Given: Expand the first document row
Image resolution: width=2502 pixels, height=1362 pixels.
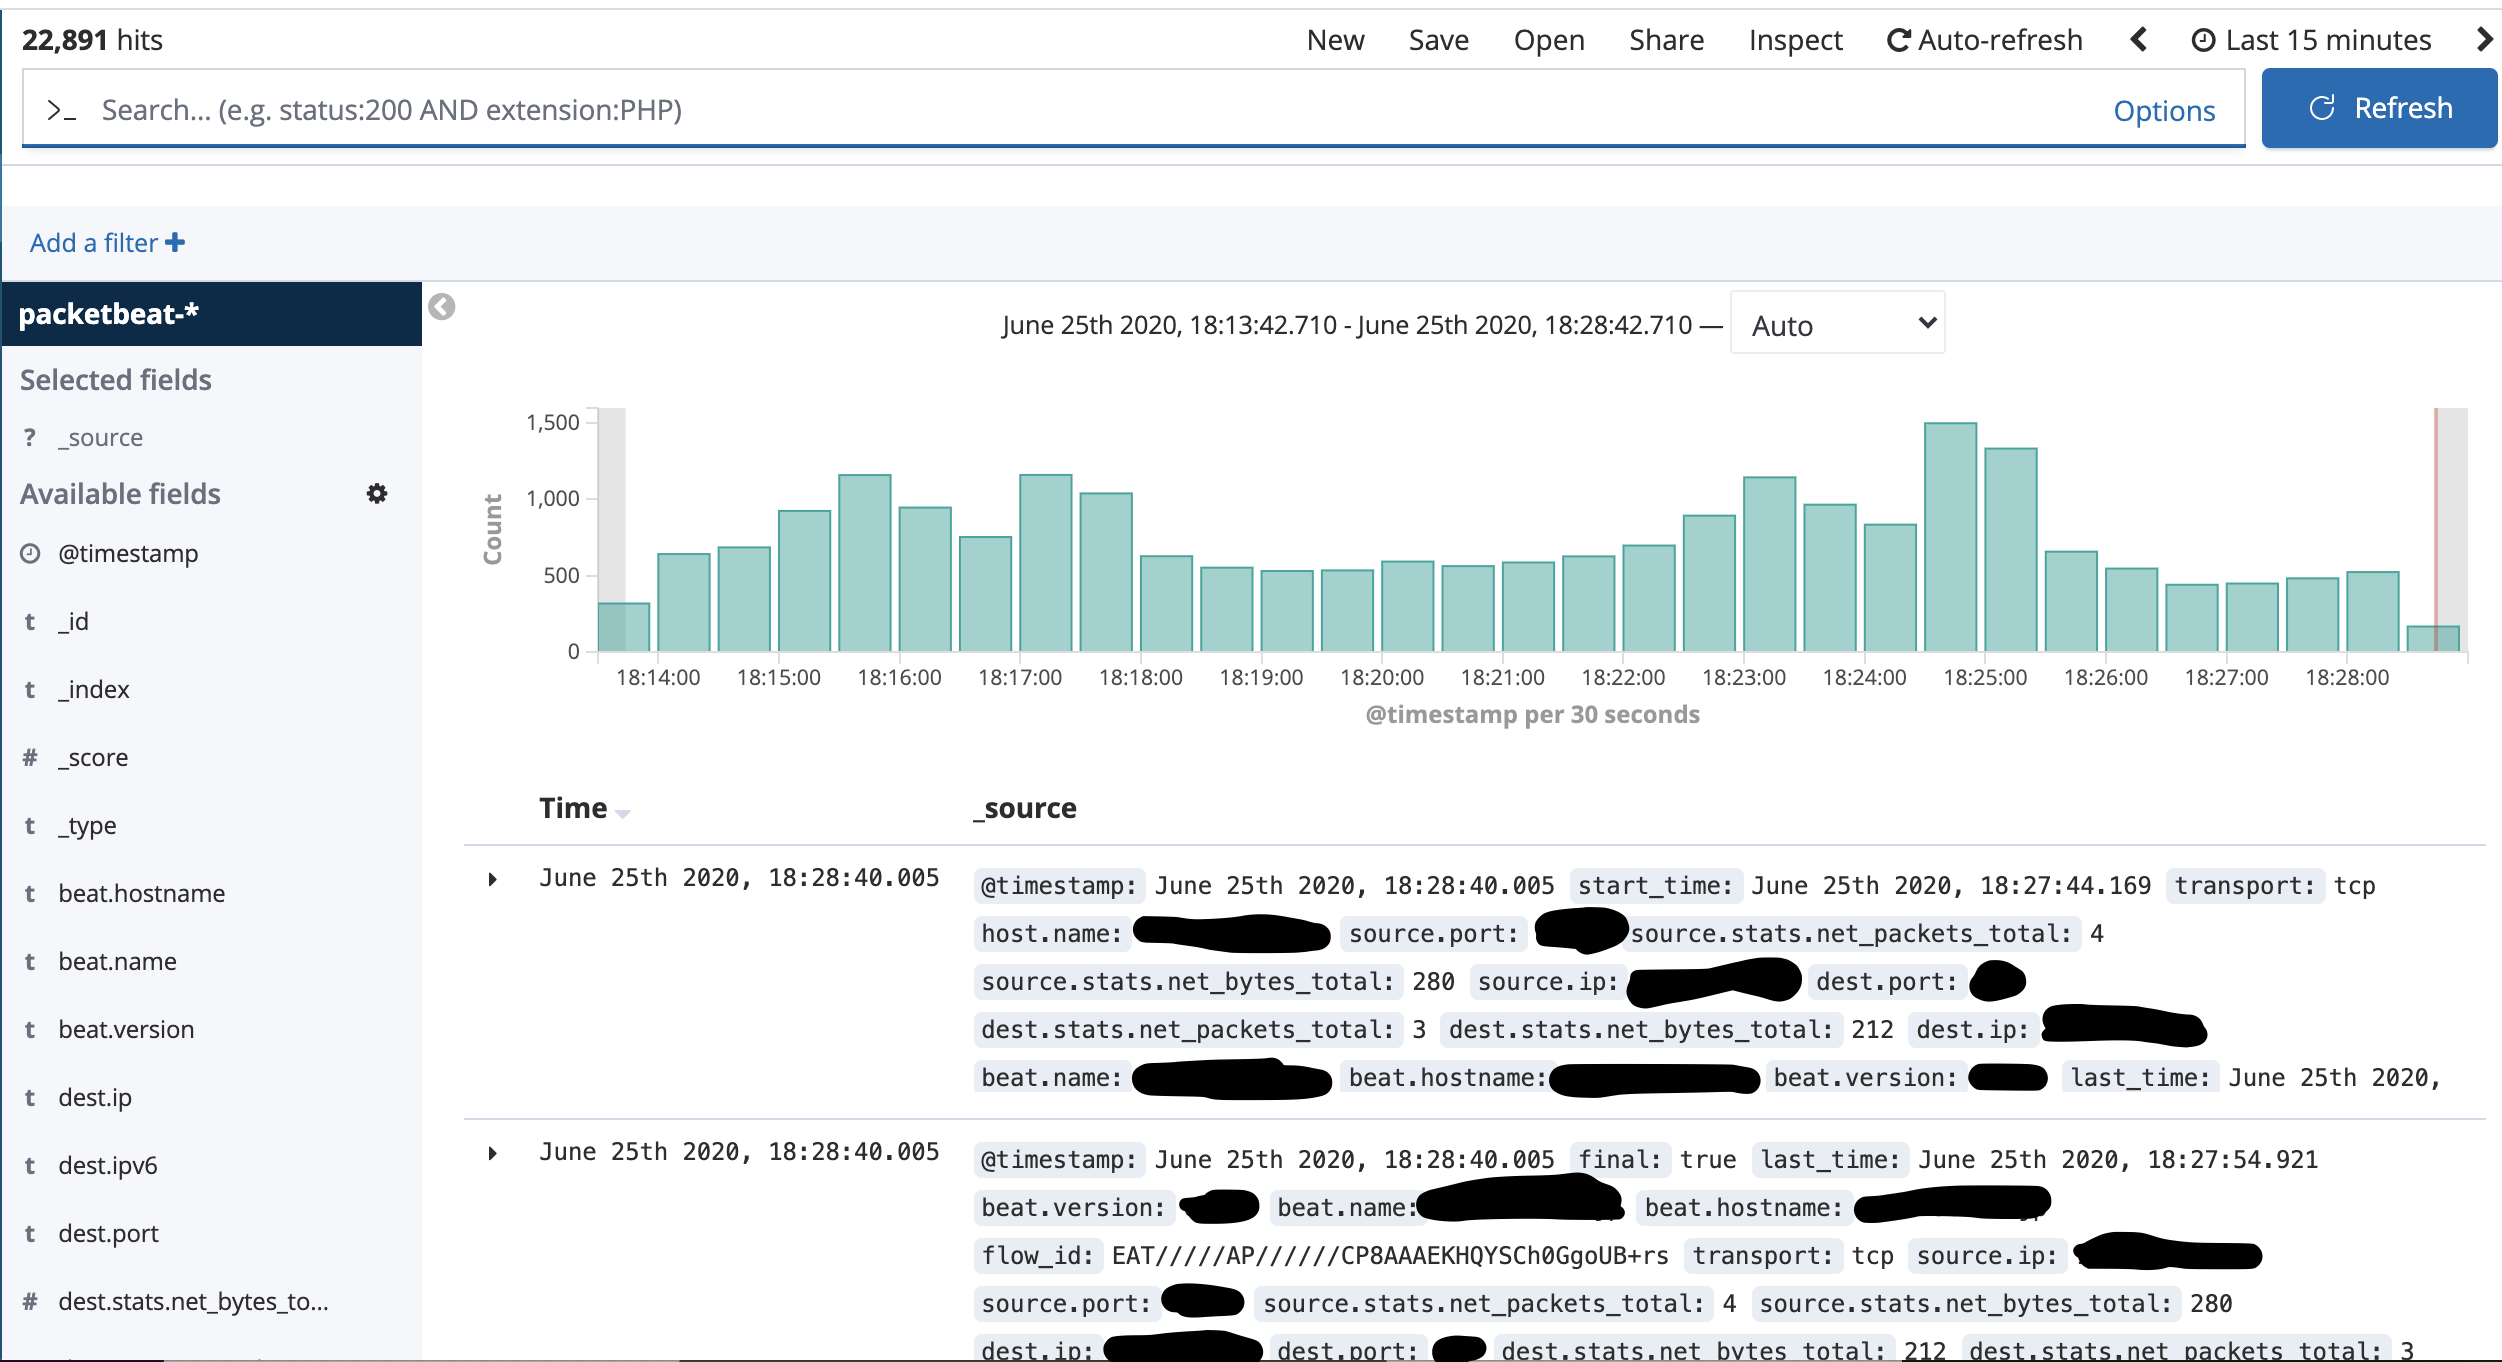Looking at the screenshot, I should pos(492,878).
